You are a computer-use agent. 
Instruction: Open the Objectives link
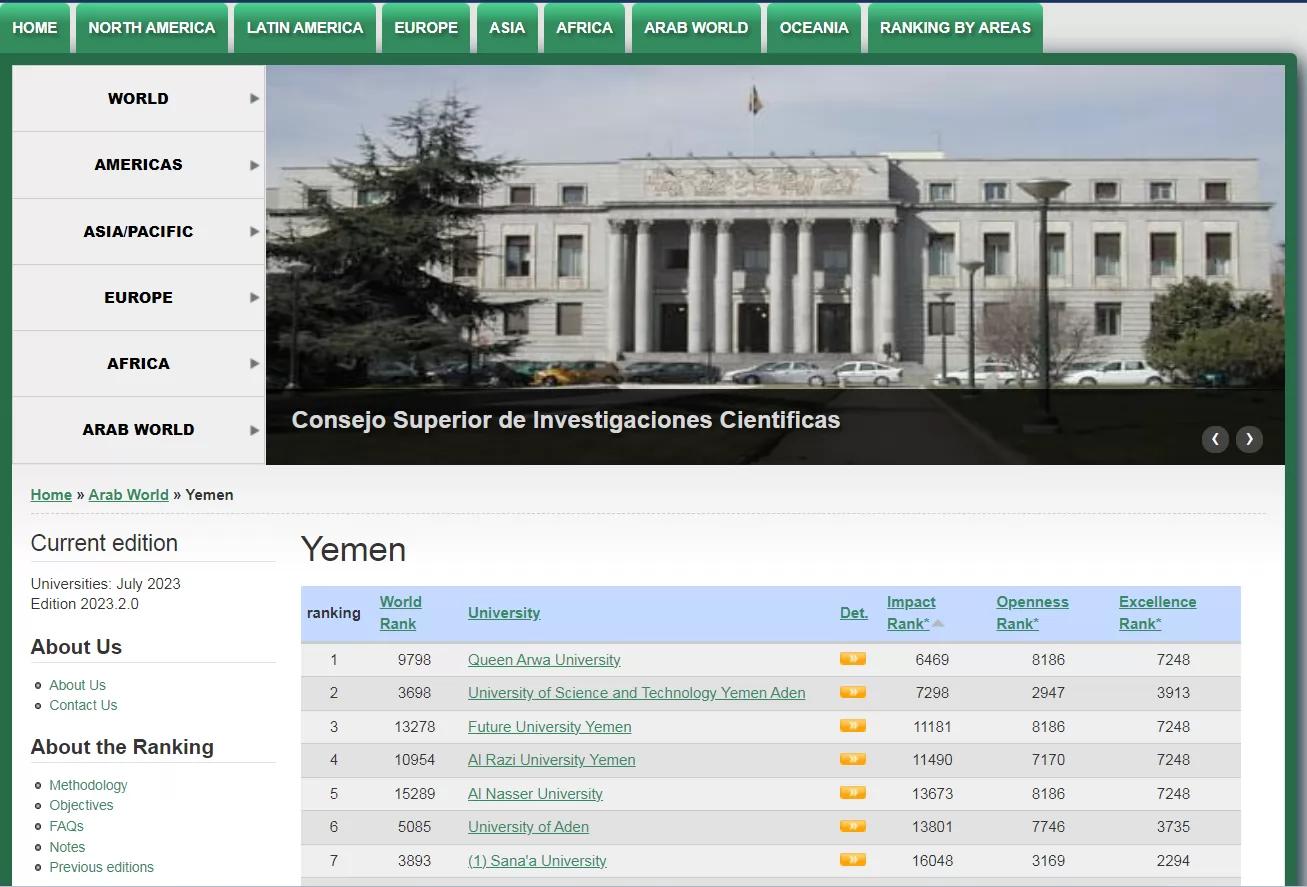[x=81, y=805]
